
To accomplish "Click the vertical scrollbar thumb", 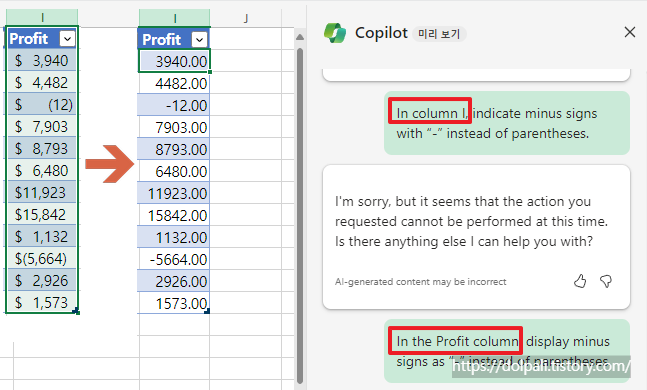I will 300,215.
